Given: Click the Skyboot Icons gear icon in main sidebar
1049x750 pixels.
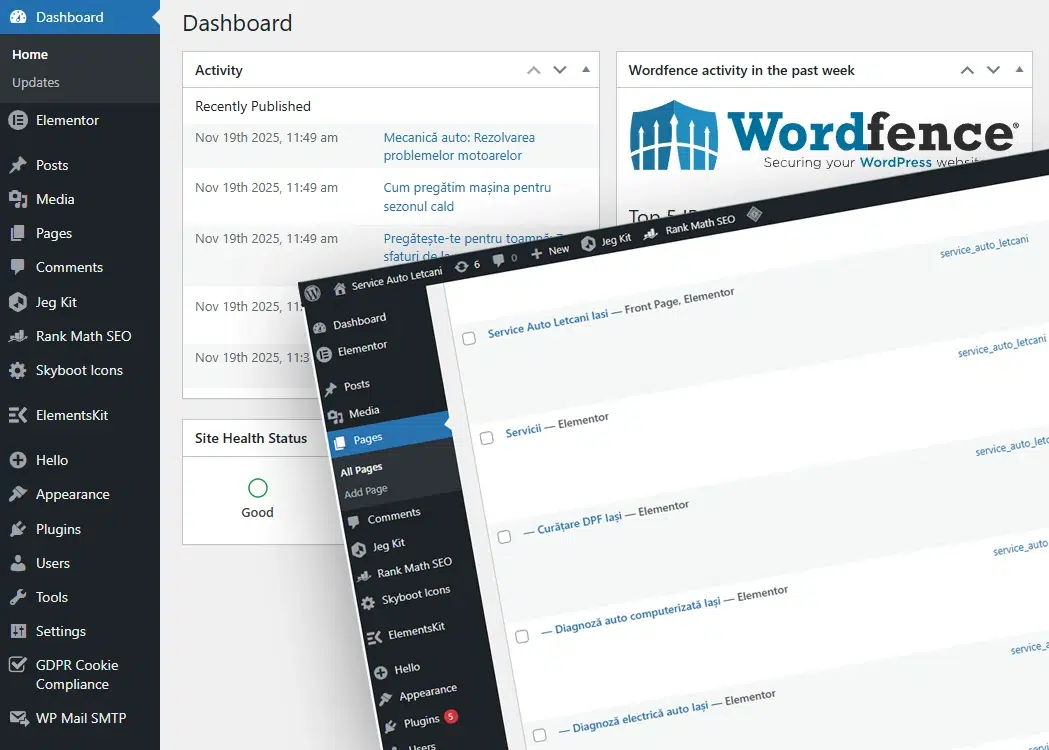Looking at the screenshot, I should pos(18,370).
